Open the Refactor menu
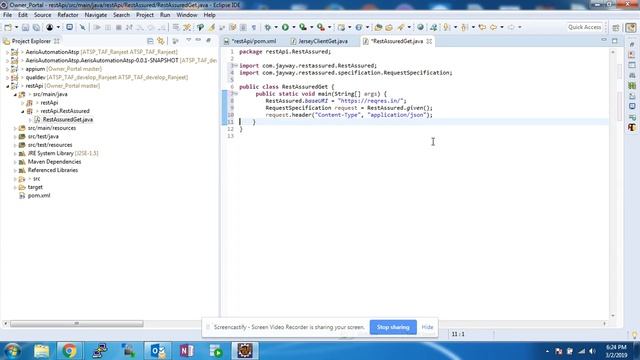This screenshot has height=360, width=640. point(68,15)
